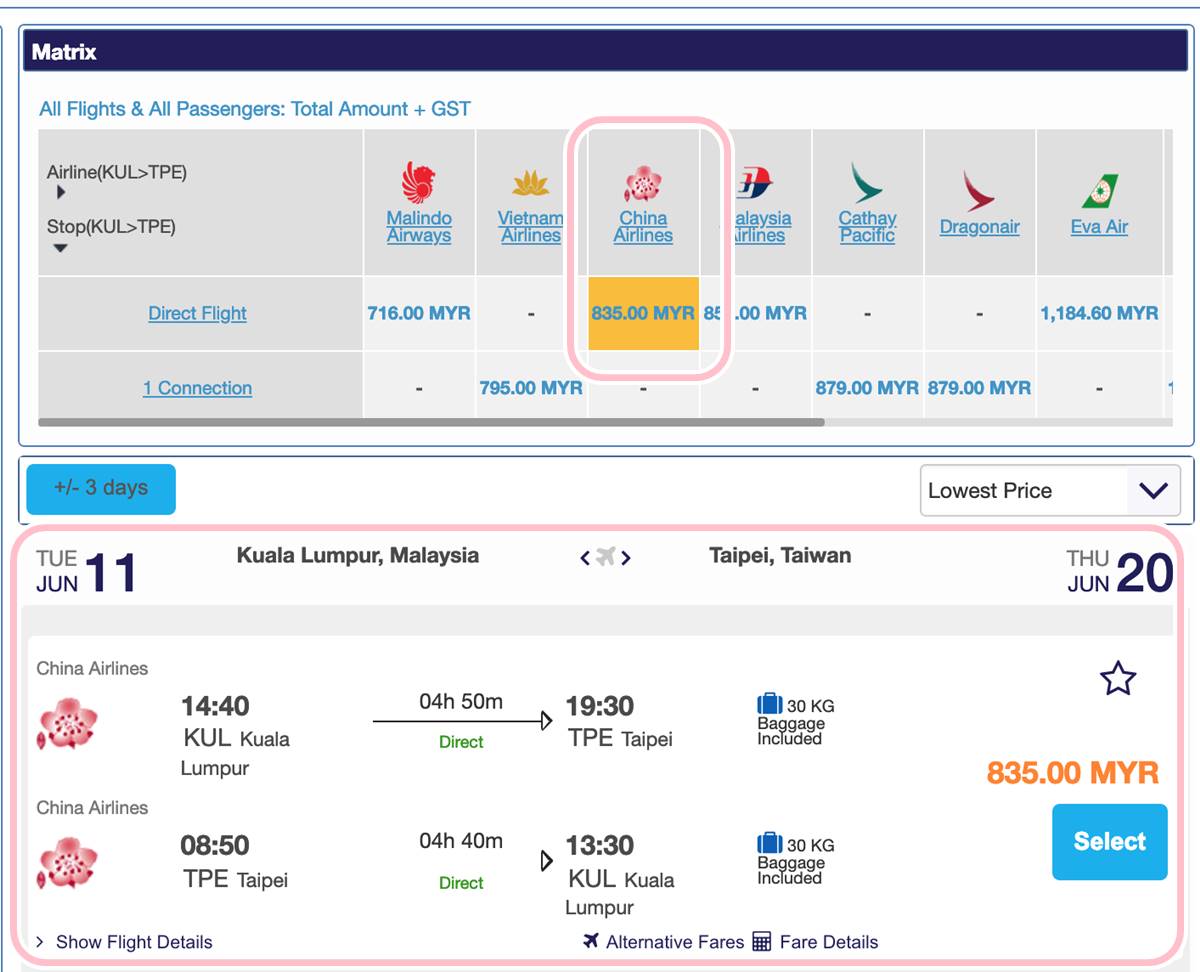Screen dimensions: 1200x972
Task: Click the calculator icon beside Fare Details
Action: click(762, 941)
